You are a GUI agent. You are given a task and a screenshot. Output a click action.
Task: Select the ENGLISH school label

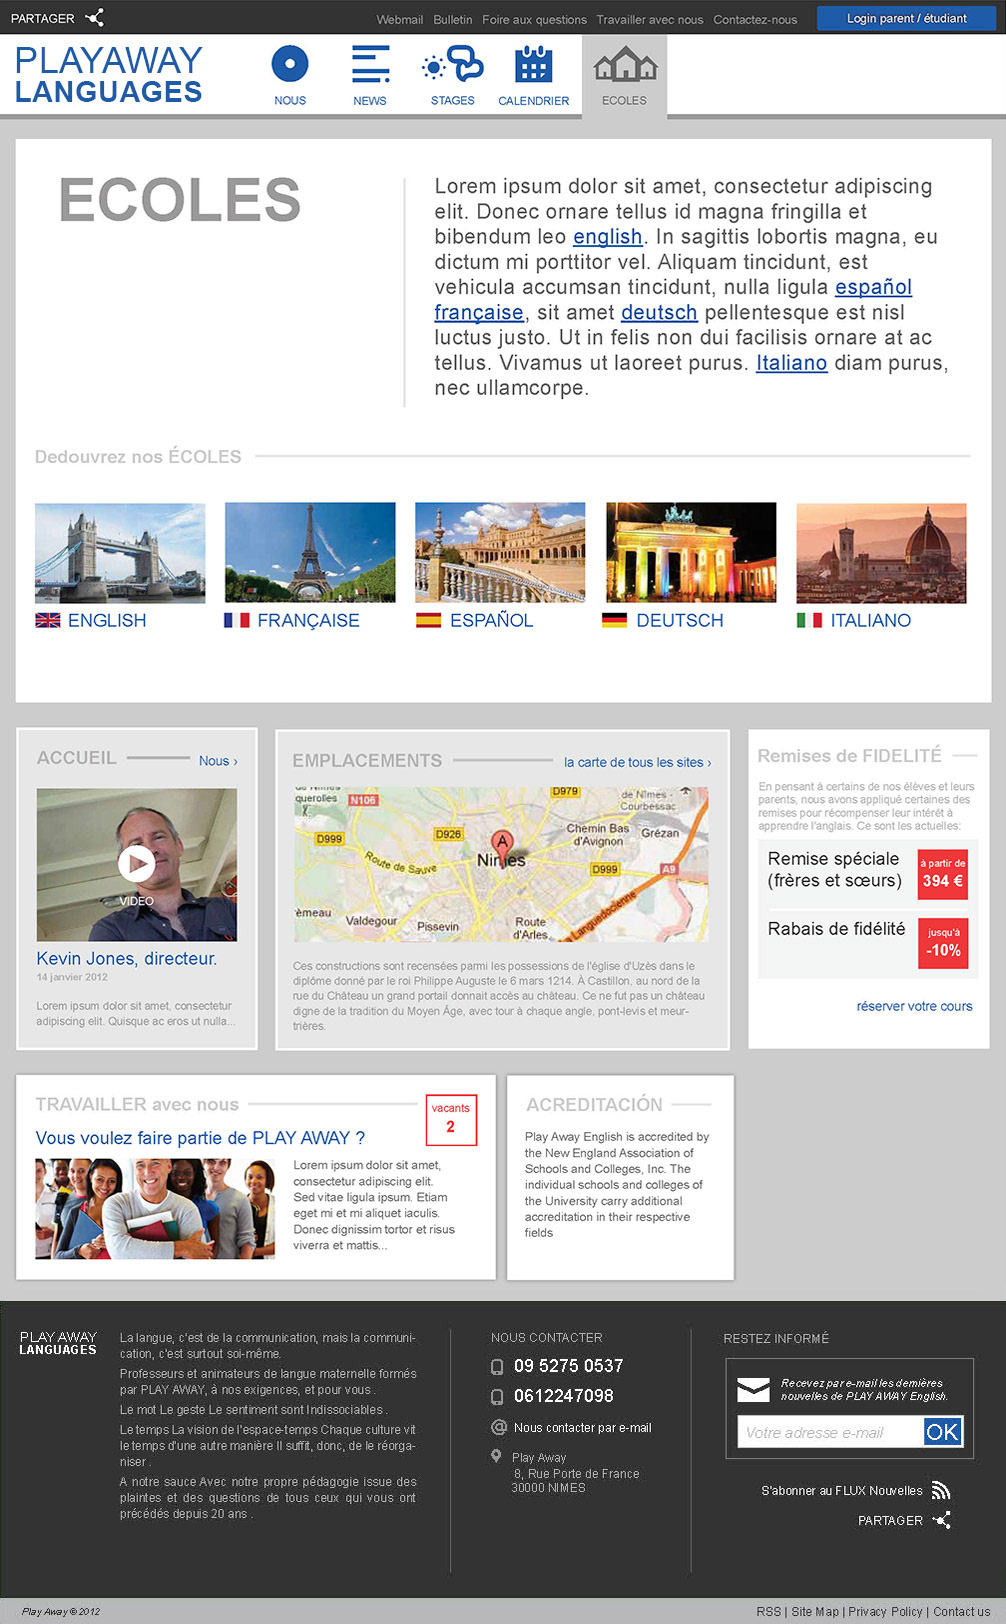pos(107,620)
